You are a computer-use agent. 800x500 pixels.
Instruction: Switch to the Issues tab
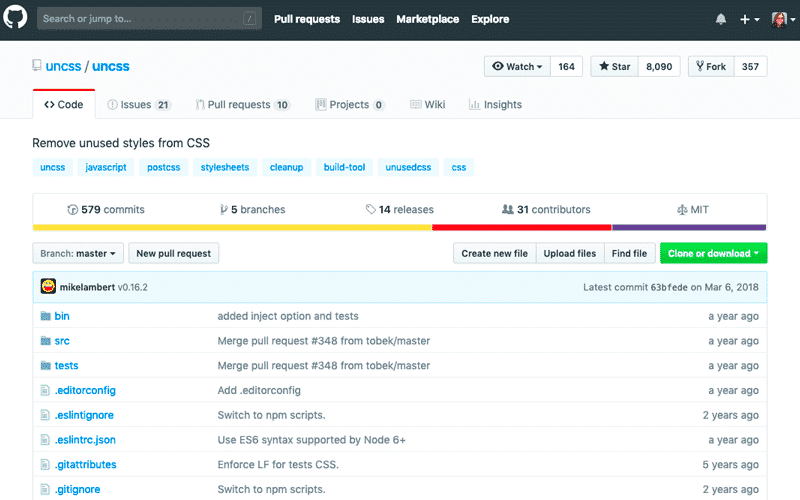tap(139, 104)
